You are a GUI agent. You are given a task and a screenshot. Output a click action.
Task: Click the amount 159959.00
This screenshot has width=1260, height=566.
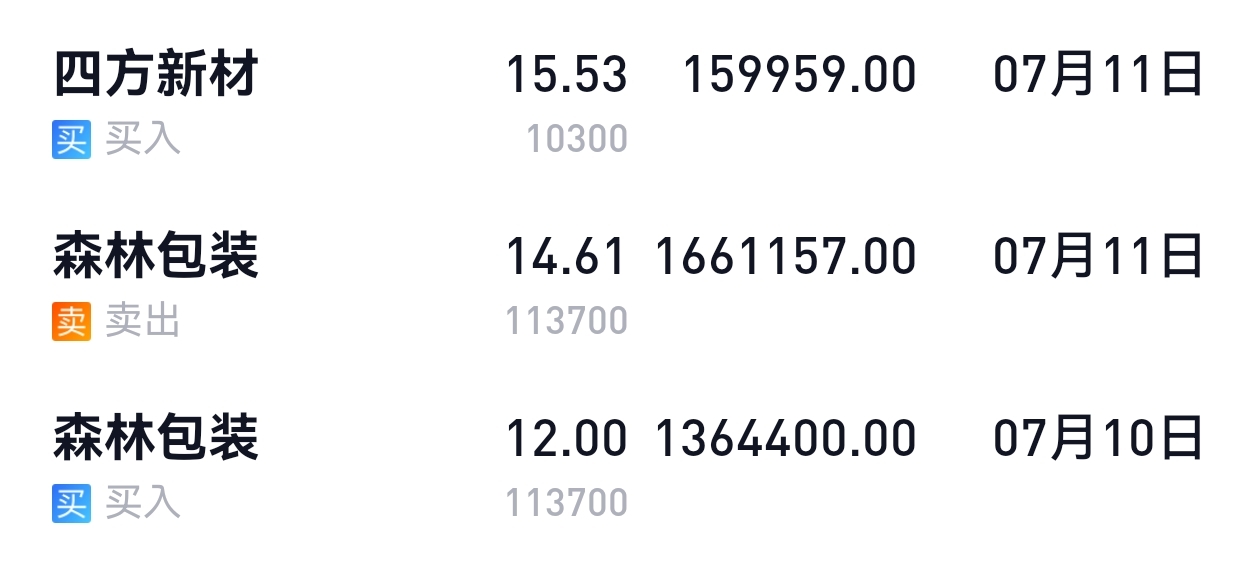(x=799, y=76)
